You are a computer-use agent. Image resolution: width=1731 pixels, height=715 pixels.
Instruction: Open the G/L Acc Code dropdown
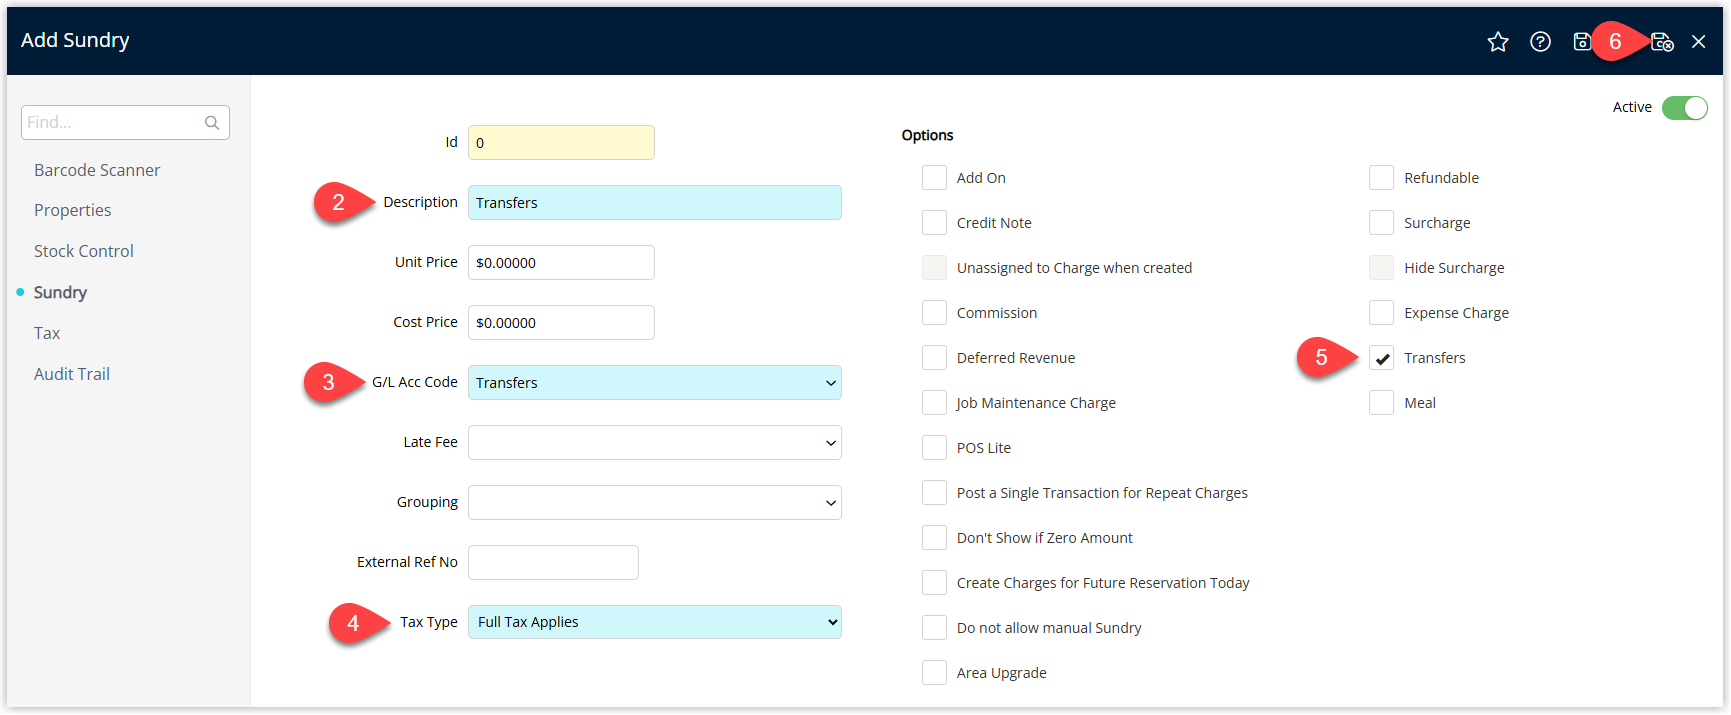click(x=654, y=383)
